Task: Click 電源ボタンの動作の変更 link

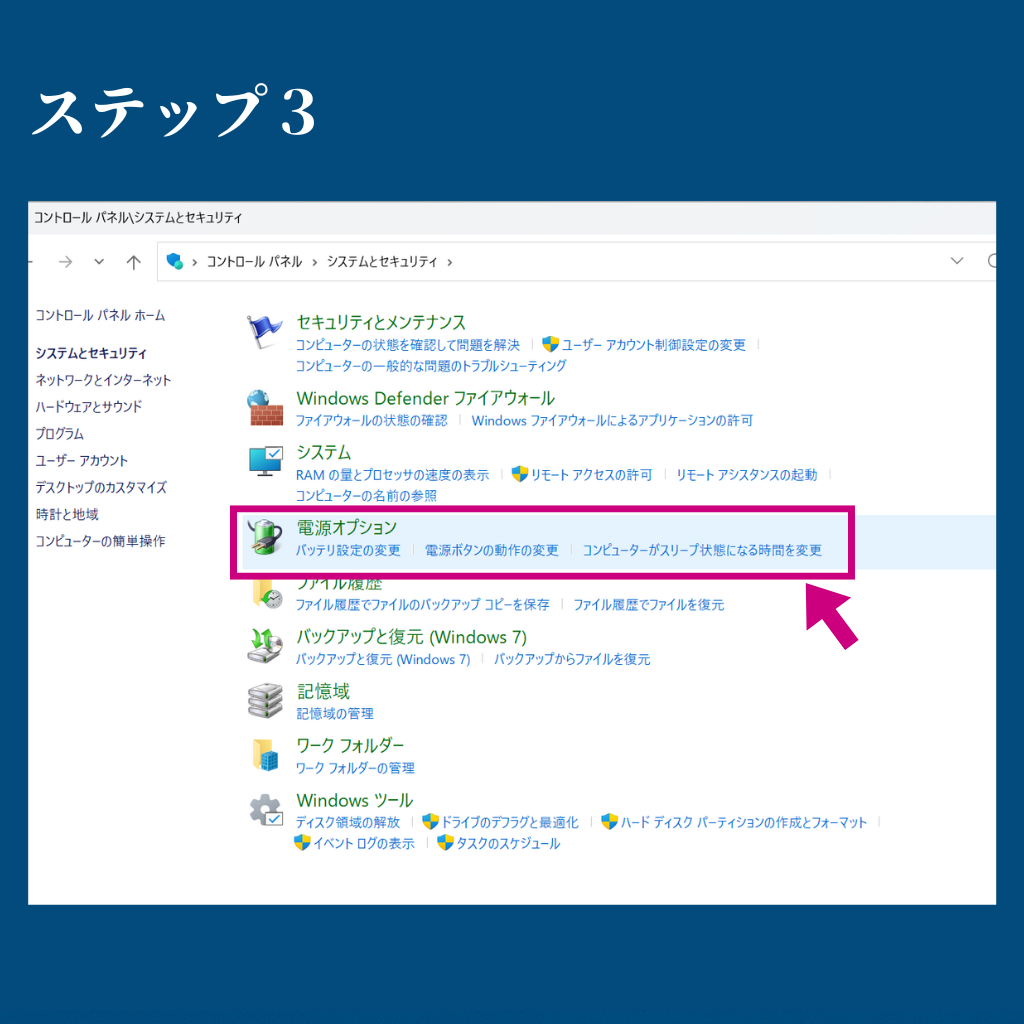Action: pyautogui.click(x=492, y=551)
